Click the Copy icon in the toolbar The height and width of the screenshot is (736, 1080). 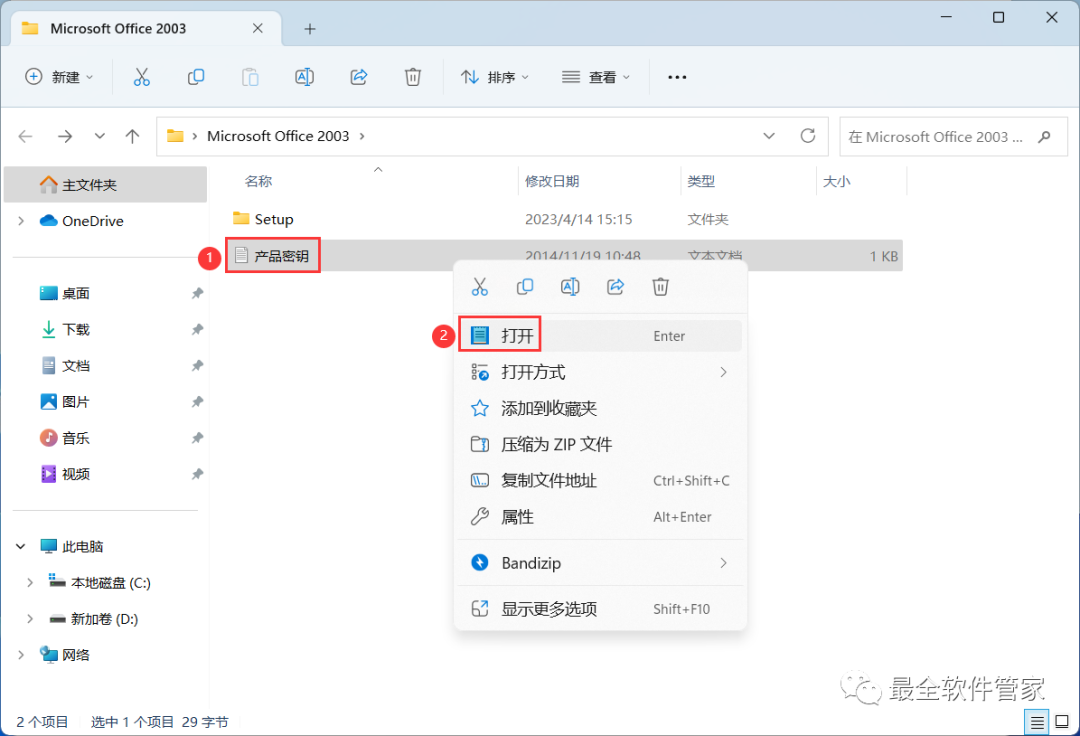(196, 77)
